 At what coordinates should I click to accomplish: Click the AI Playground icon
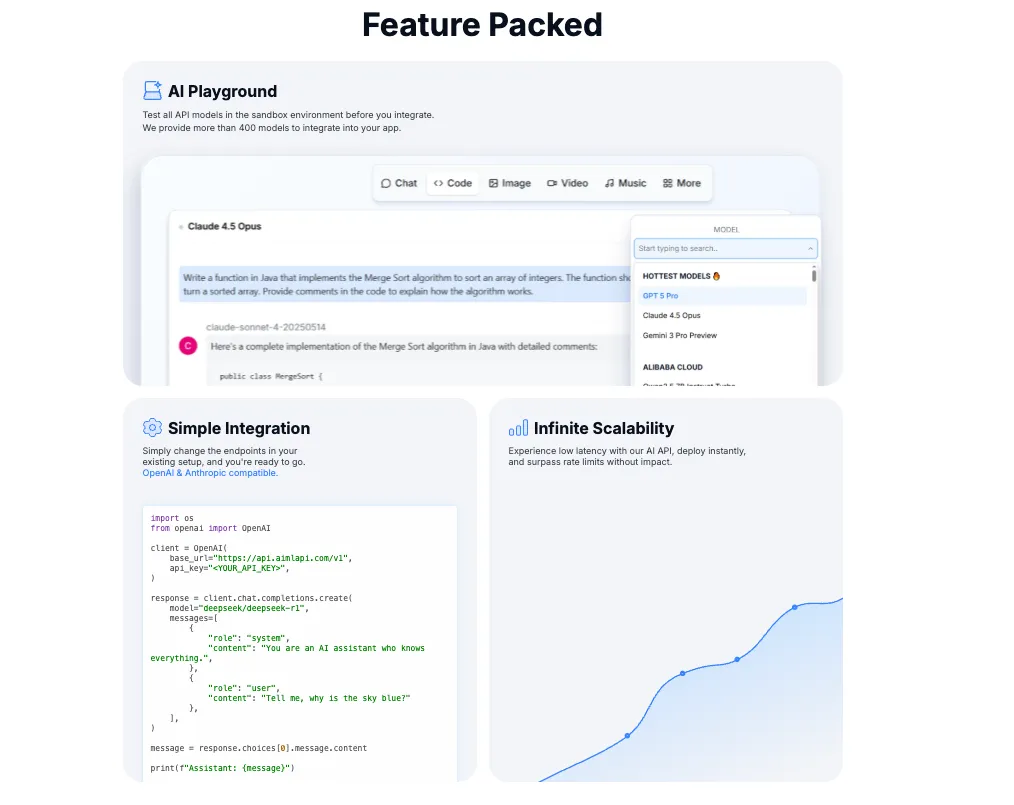[153, 91]
